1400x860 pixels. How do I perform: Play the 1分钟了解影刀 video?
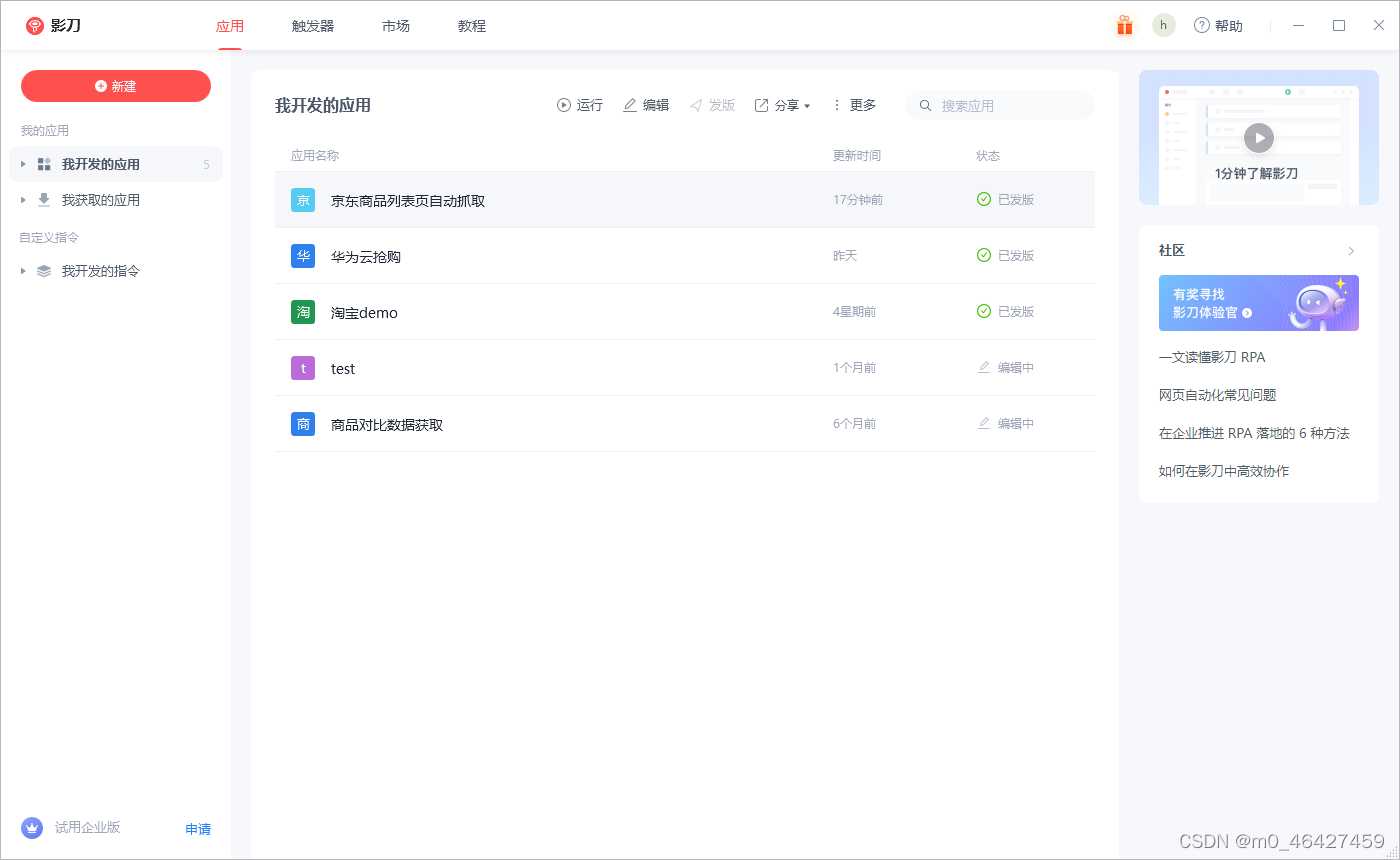pyautogui.click(x=1259, y=137)
